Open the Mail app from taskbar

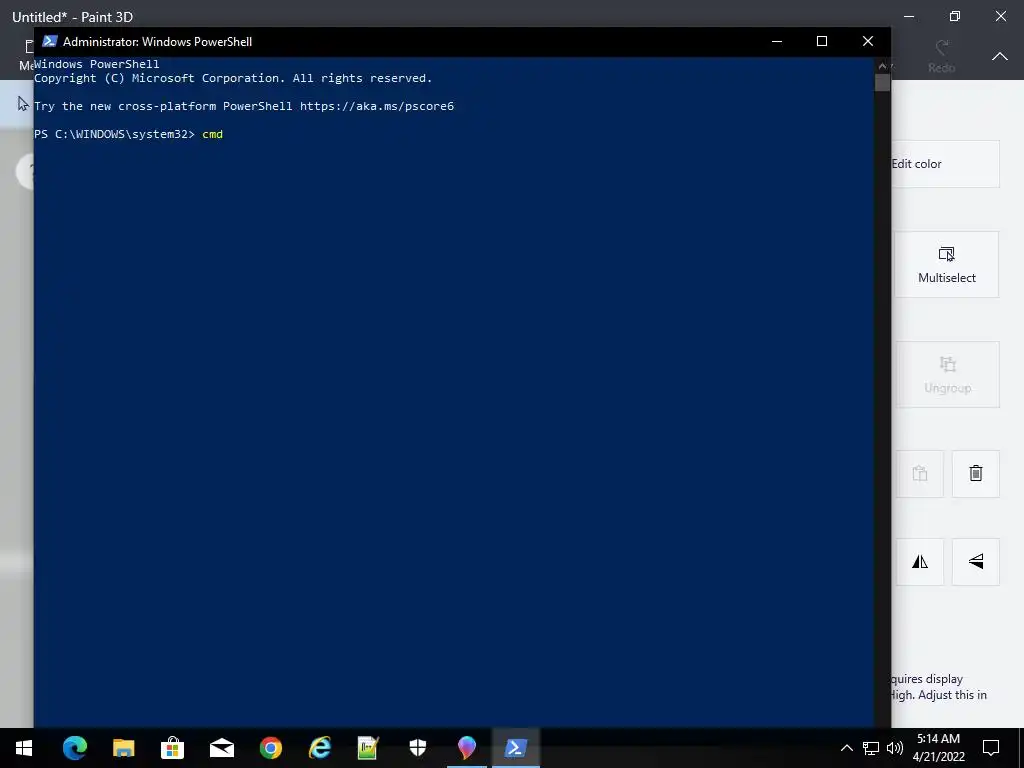tap(221, 748)
